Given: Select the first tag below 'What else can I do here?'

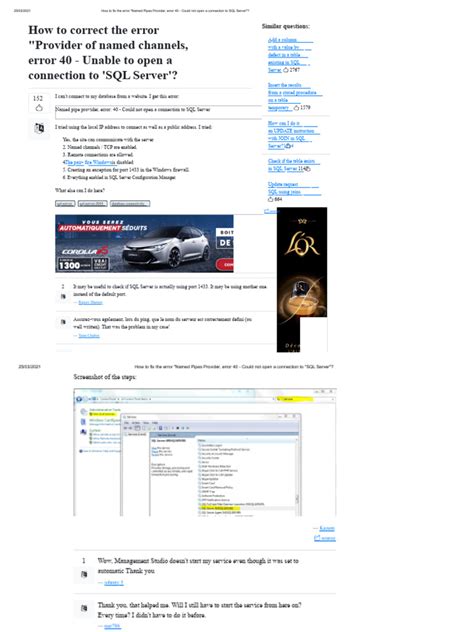Looking at the screenshot, I should 65,204.
